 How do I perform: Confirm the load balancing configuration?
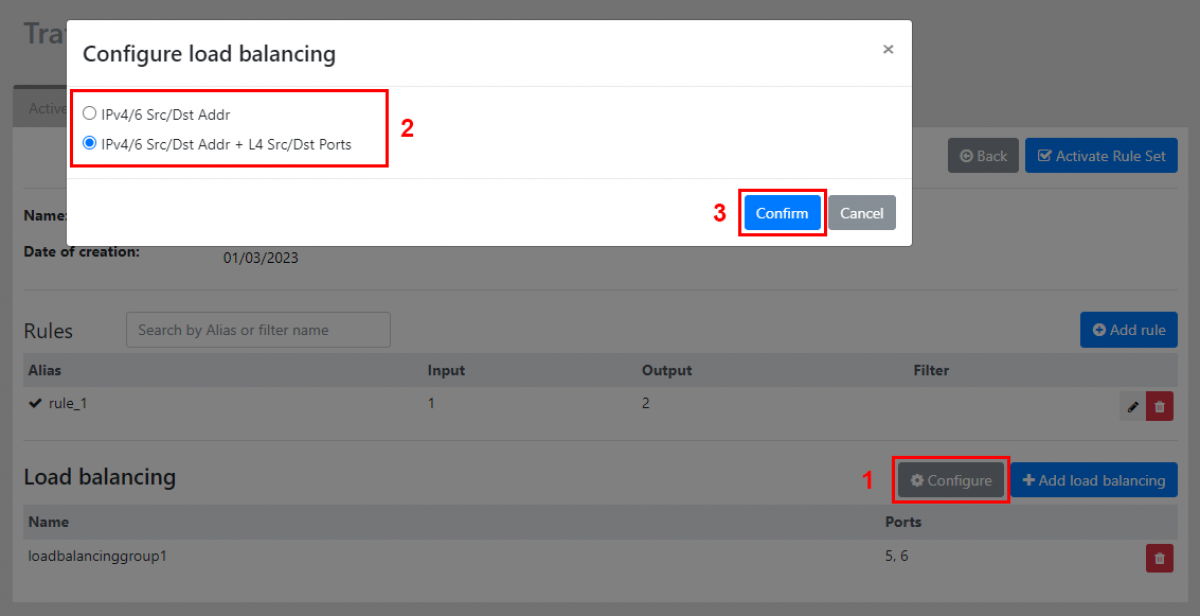coord(782,213)
